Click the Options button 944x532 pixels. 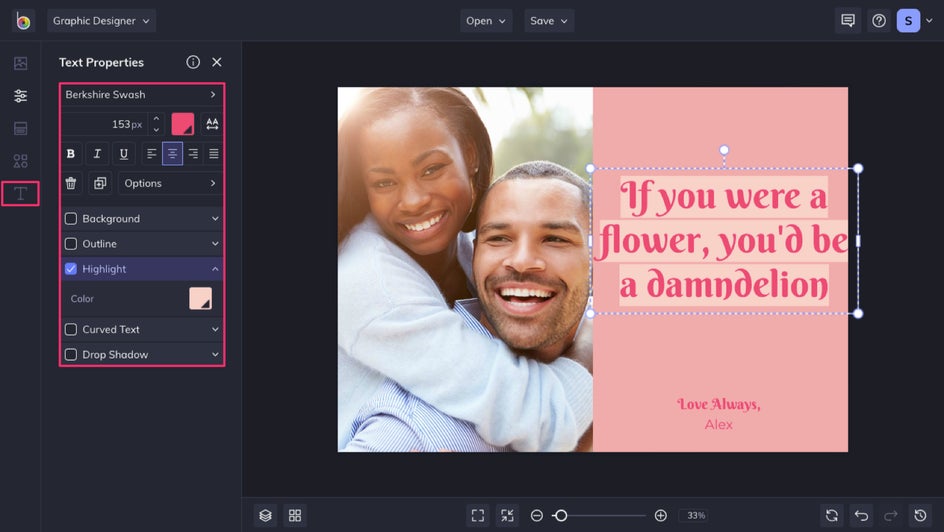click(169, 183)
